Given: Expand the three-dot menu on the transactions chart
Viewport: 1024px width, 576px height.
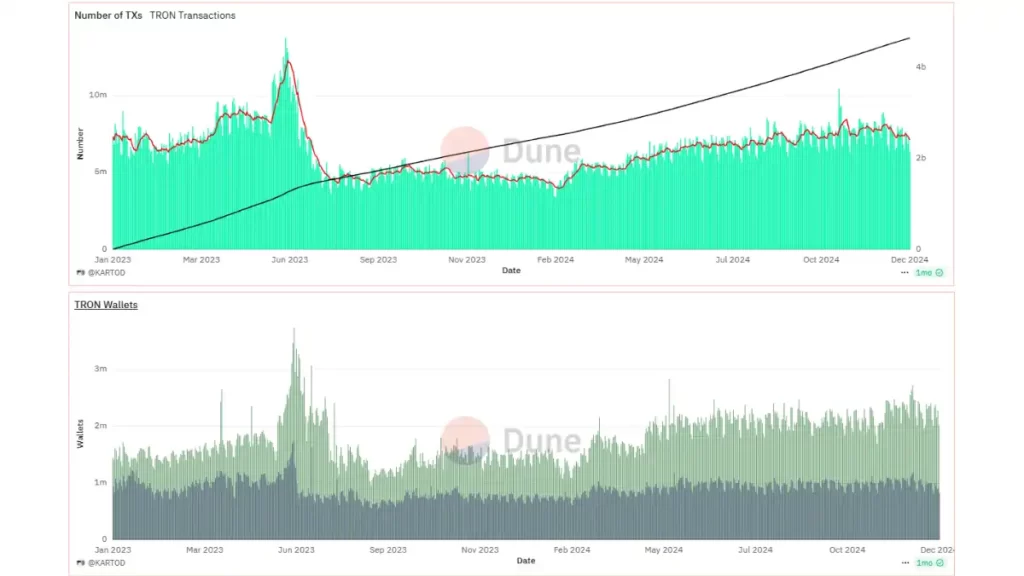Looking at the screenshot, I should pyautogui.click(x=905, y=272).
